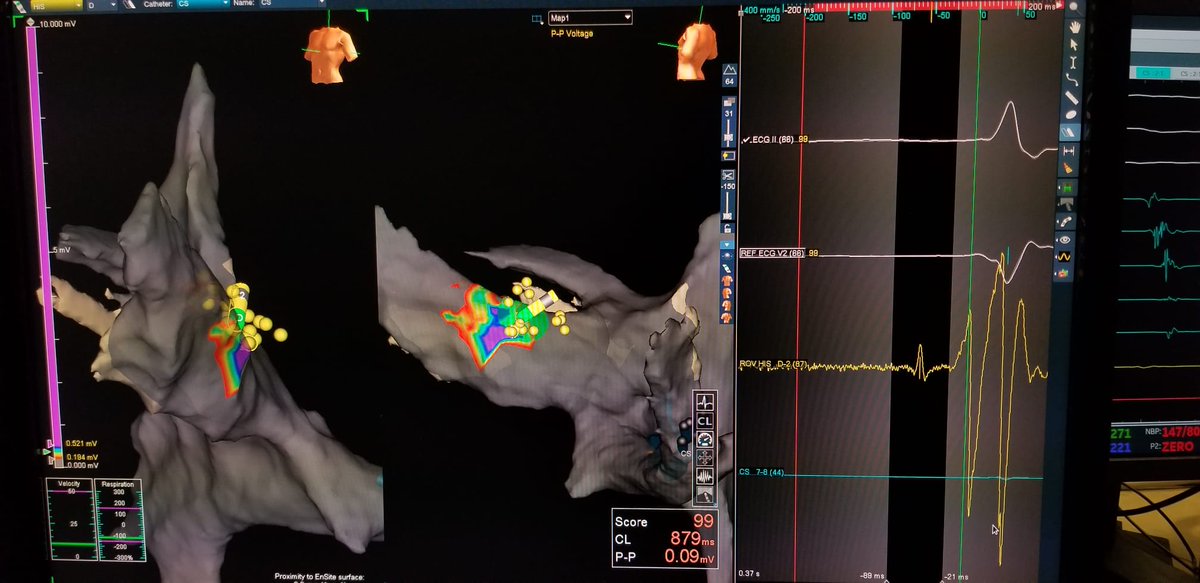Open the Catheter CS dropdown
Viewport: 1200px width, 583px height.
(203, 6)
